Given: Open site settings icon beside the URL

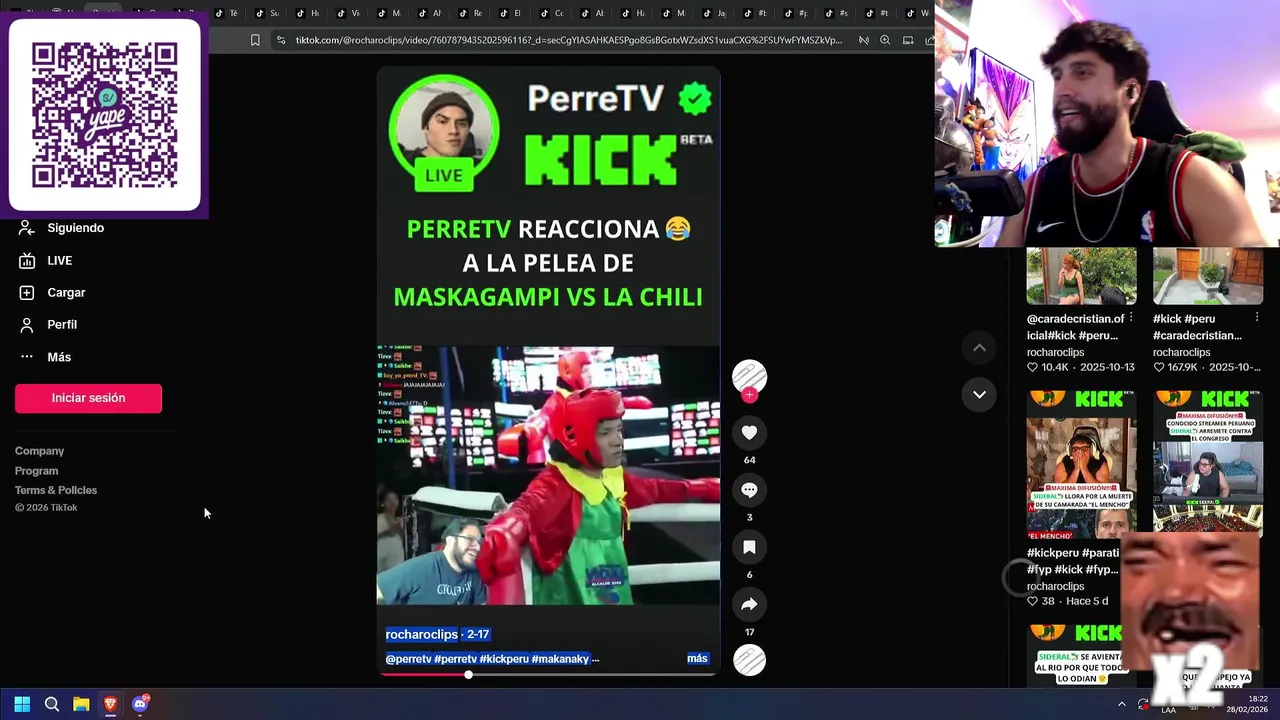Looking at the screenshot, I should pyautogui.click(x=281, y=40).
